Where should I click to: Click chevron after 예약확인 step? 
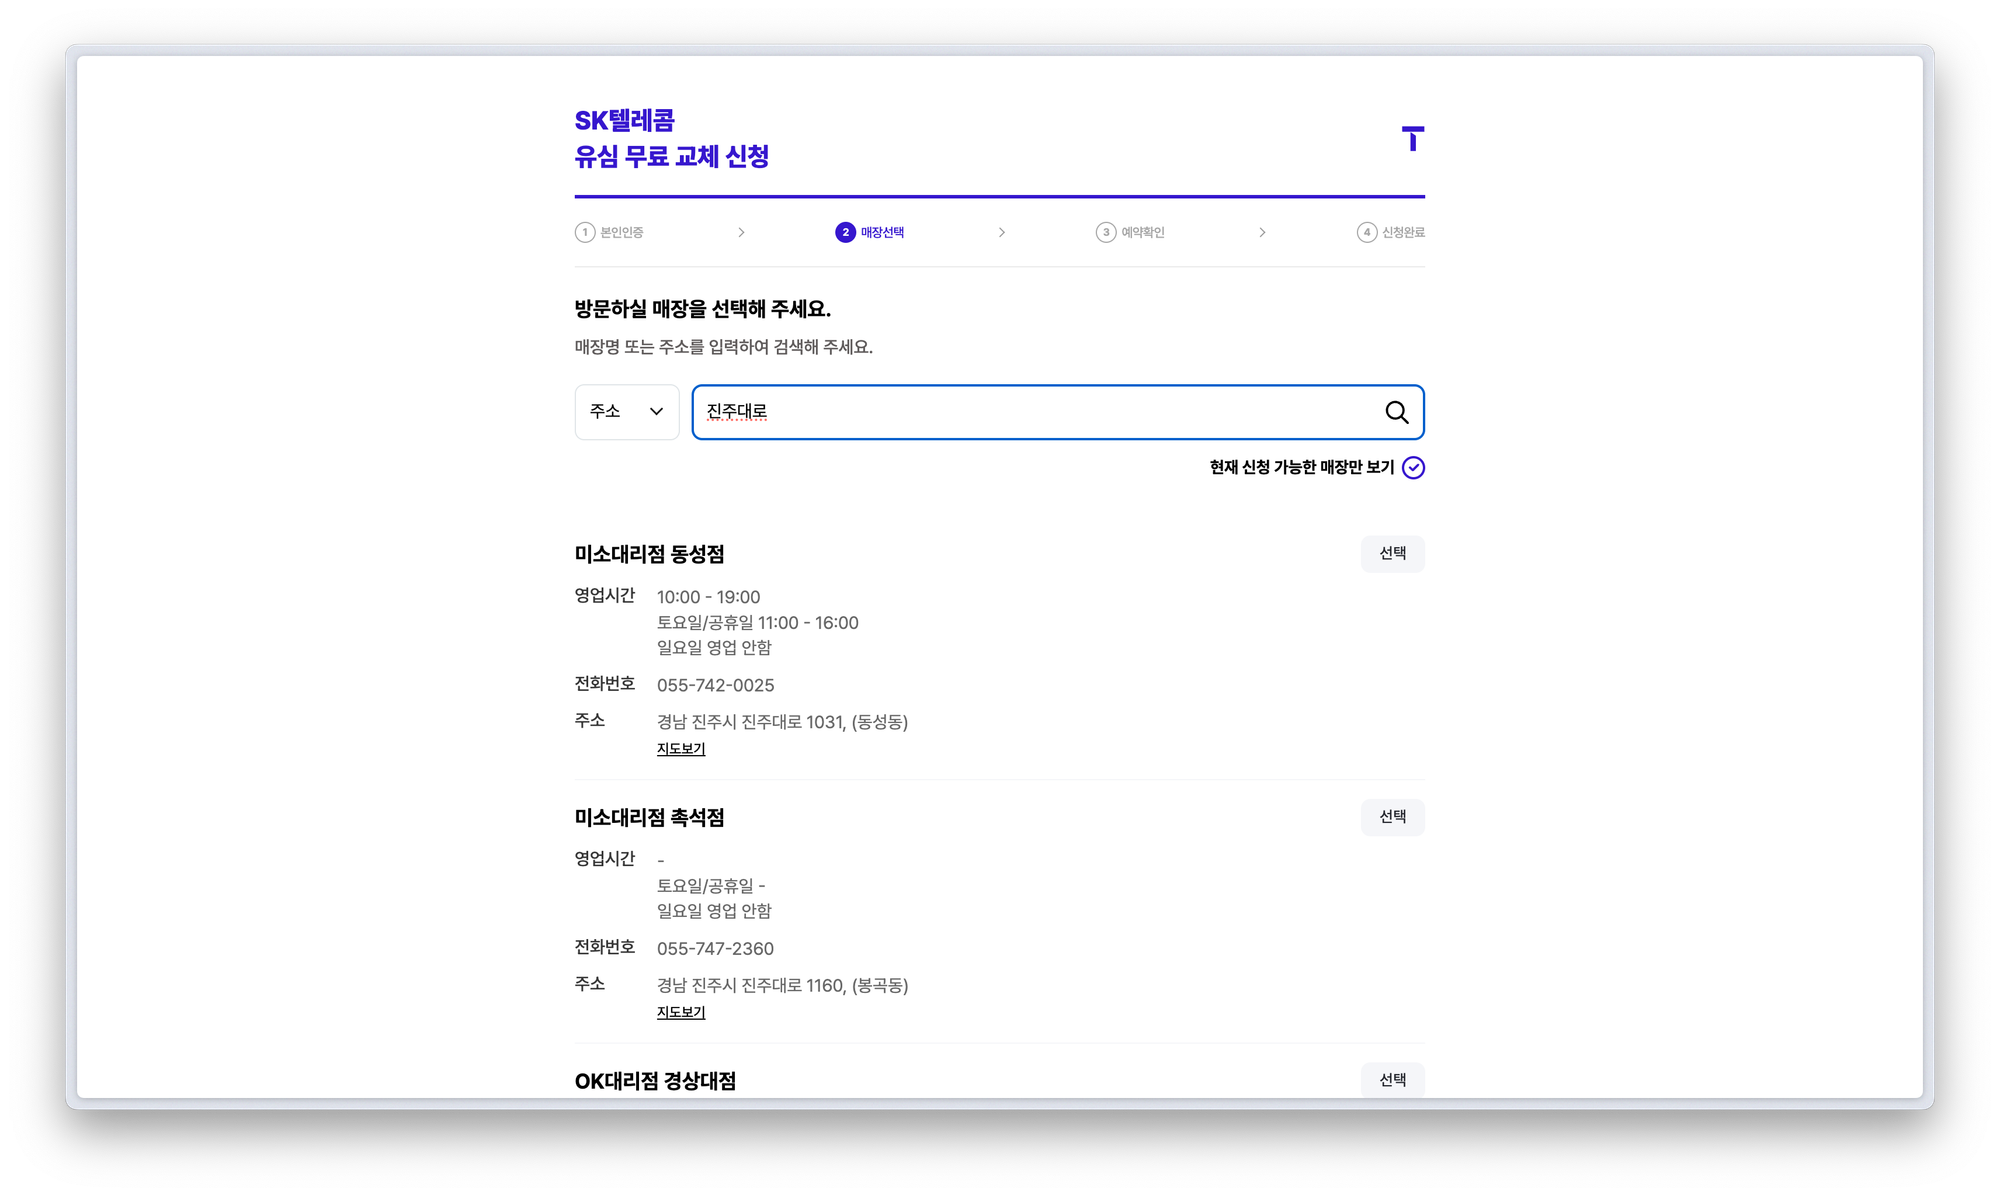pyautogui.click(x=1262, y=232)
